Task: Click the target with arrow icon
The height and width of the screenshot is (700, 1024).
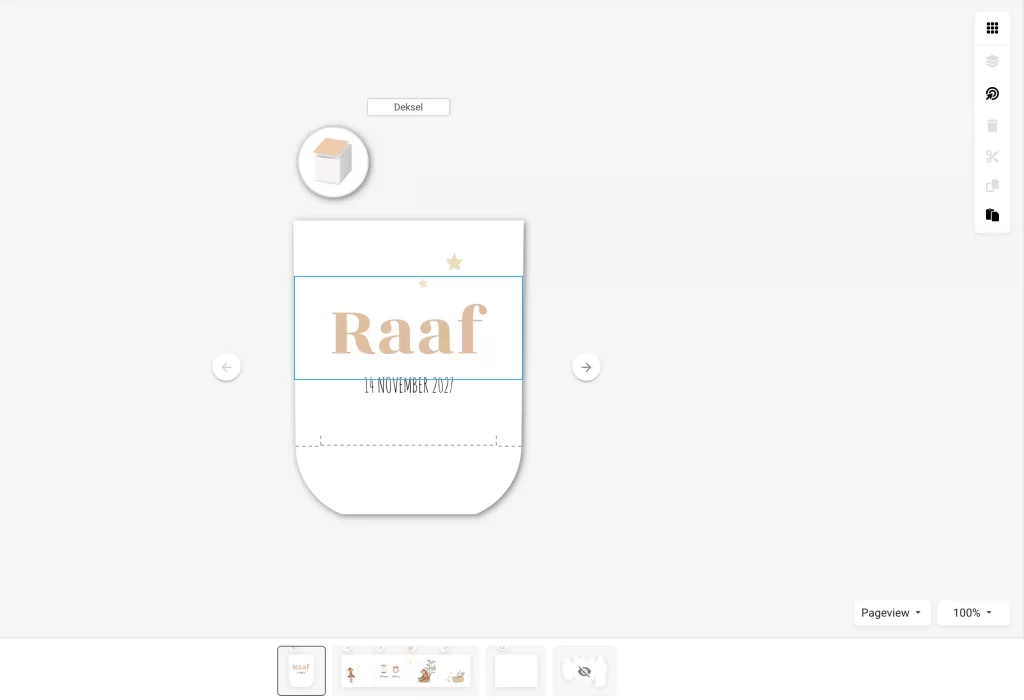Action: pyautogui.click(x=992, y=94)
